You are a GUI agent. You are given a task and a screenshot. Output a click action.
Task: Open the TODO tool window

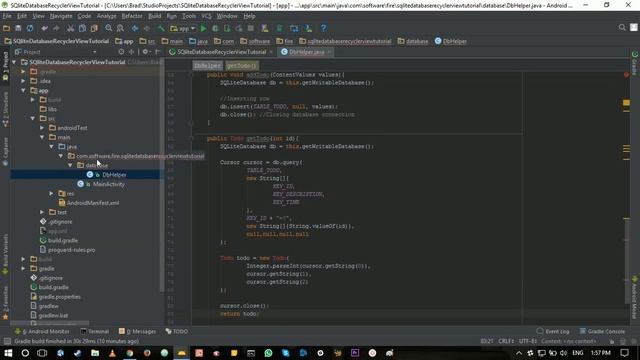click(x=176, y=331)
